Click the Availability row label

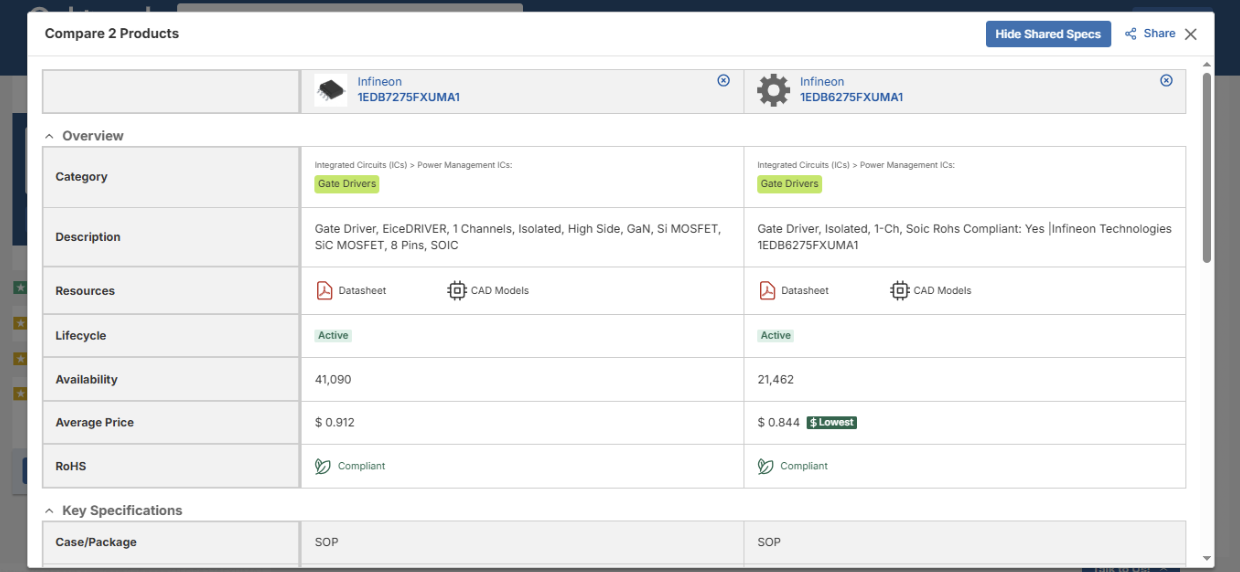pyautogui.click(x=87, y=380)
